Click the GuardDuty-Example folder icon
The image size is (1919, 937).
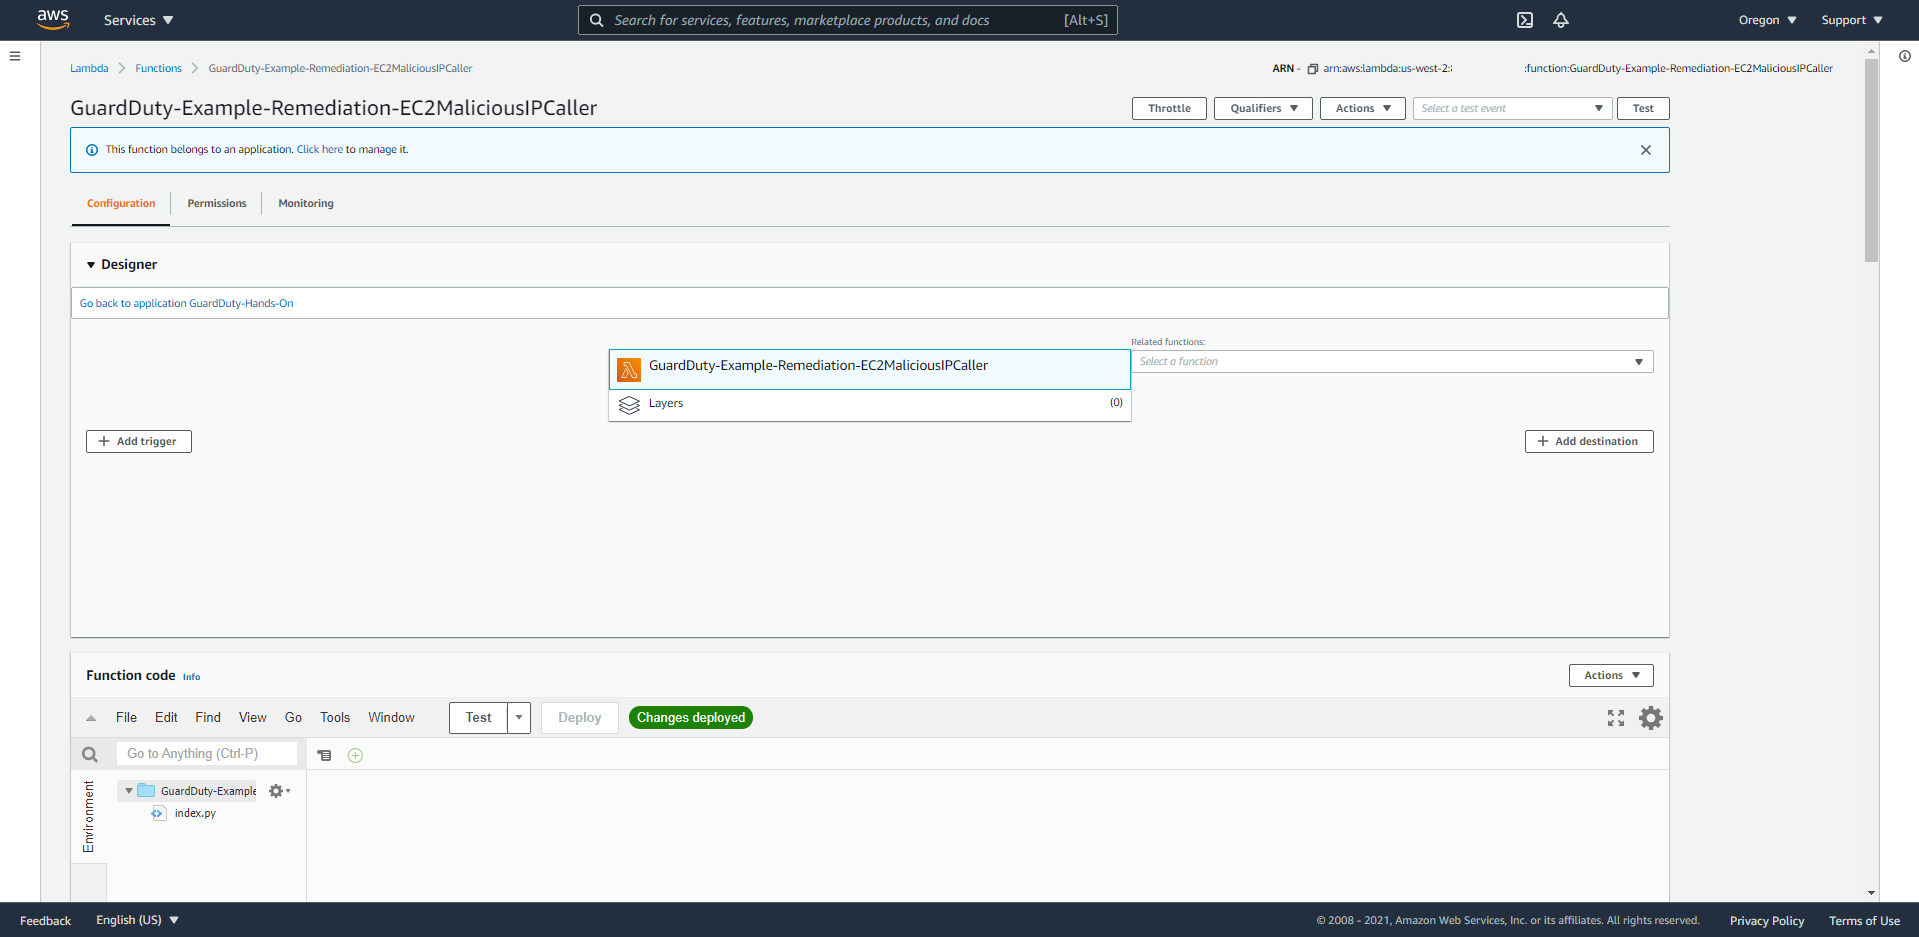coord(146,791)
